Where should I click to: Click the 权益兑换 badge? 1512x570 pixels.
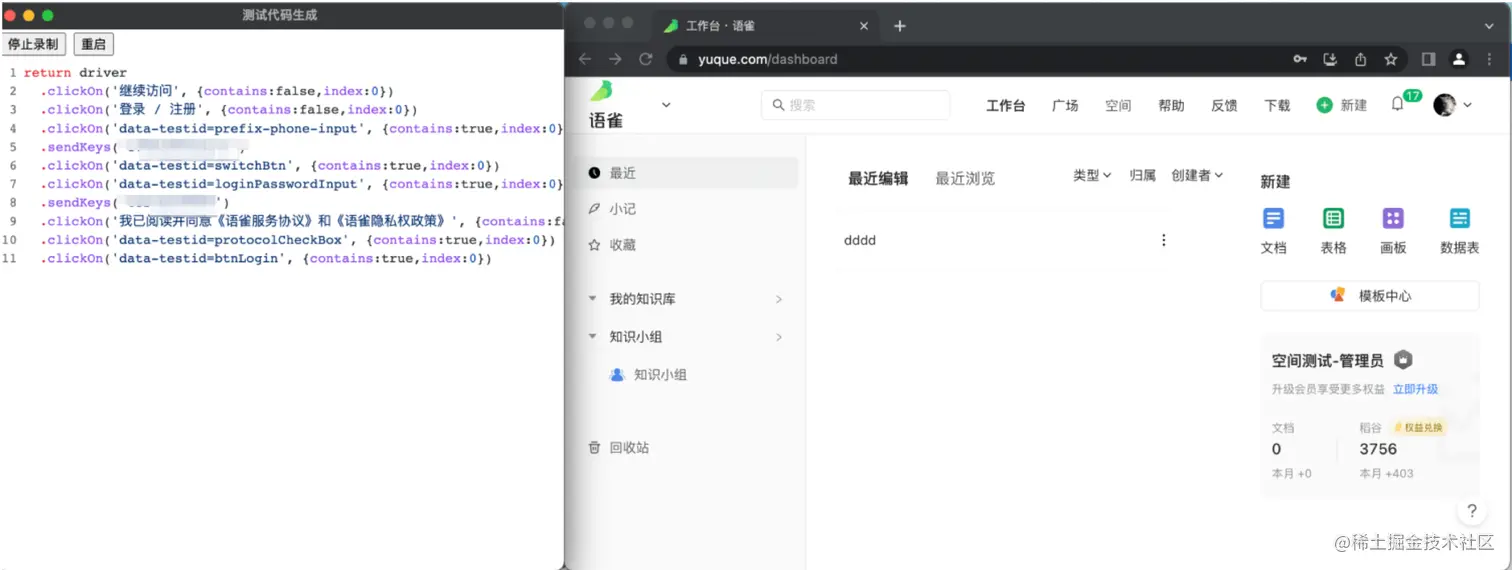coord(1420,427)
